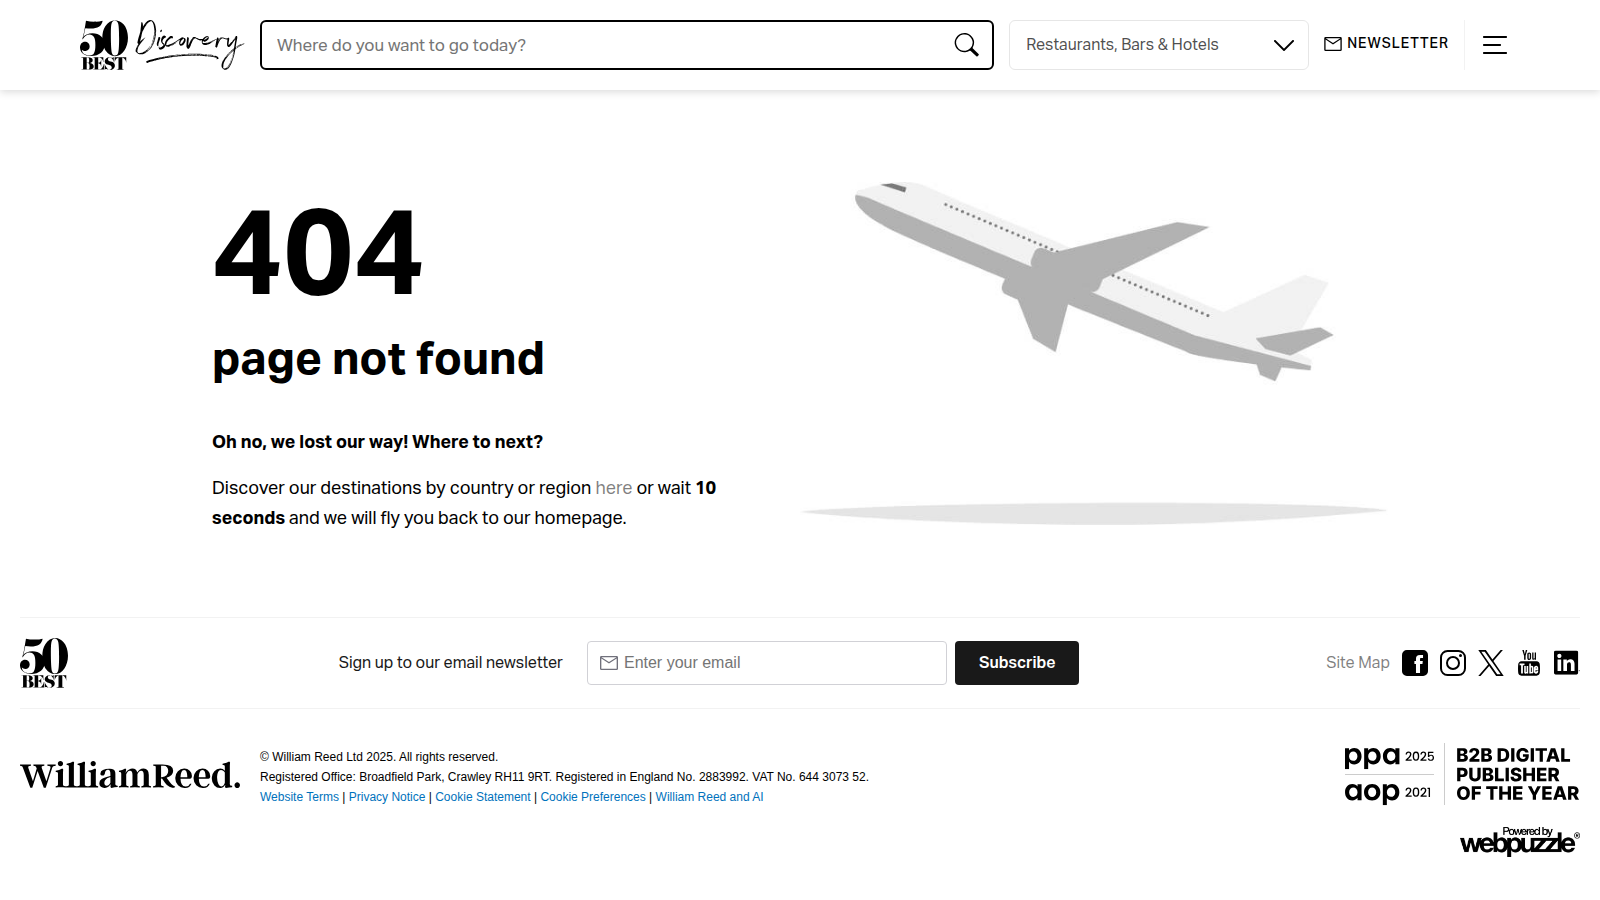Screen dimensions: 1600x900
Task: Open the Instagram icon in footer
Action: pos(1452,663)
